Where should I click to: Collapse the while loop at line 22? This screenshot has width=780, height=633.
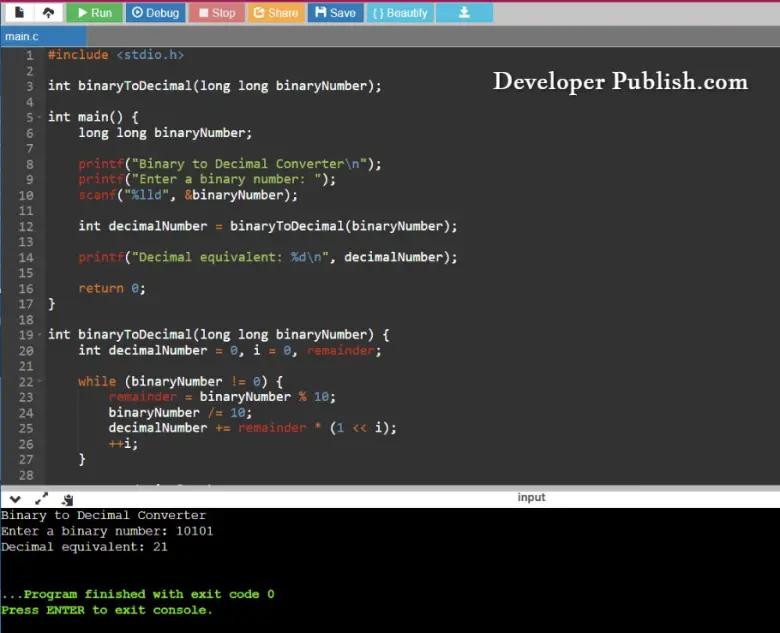tap(40, 382)
